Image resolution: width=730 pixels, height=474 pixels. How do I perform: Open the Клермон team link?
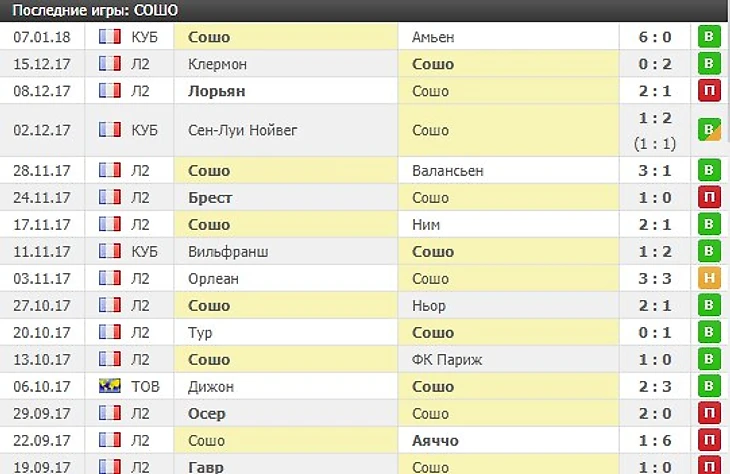pyautogui.click(x=217, y=64)
